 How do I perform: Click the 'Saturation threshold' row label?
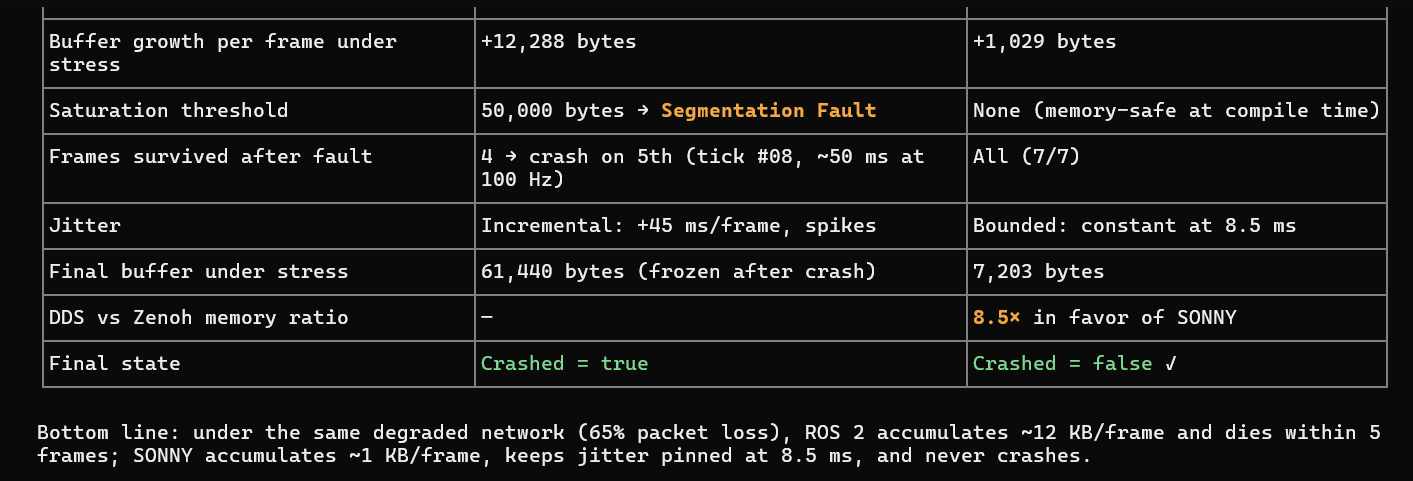coord(168,110)
